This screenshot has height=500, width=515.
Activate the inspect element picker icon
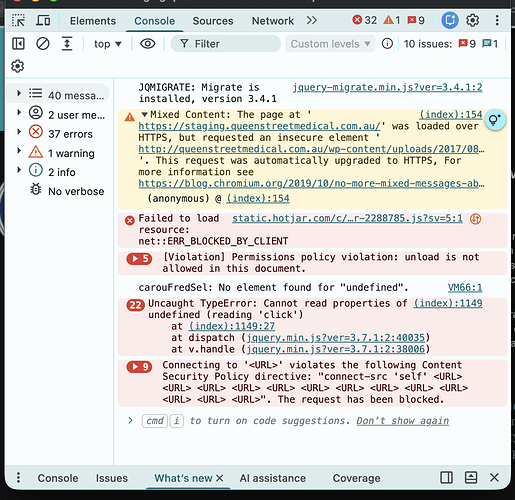18,21
